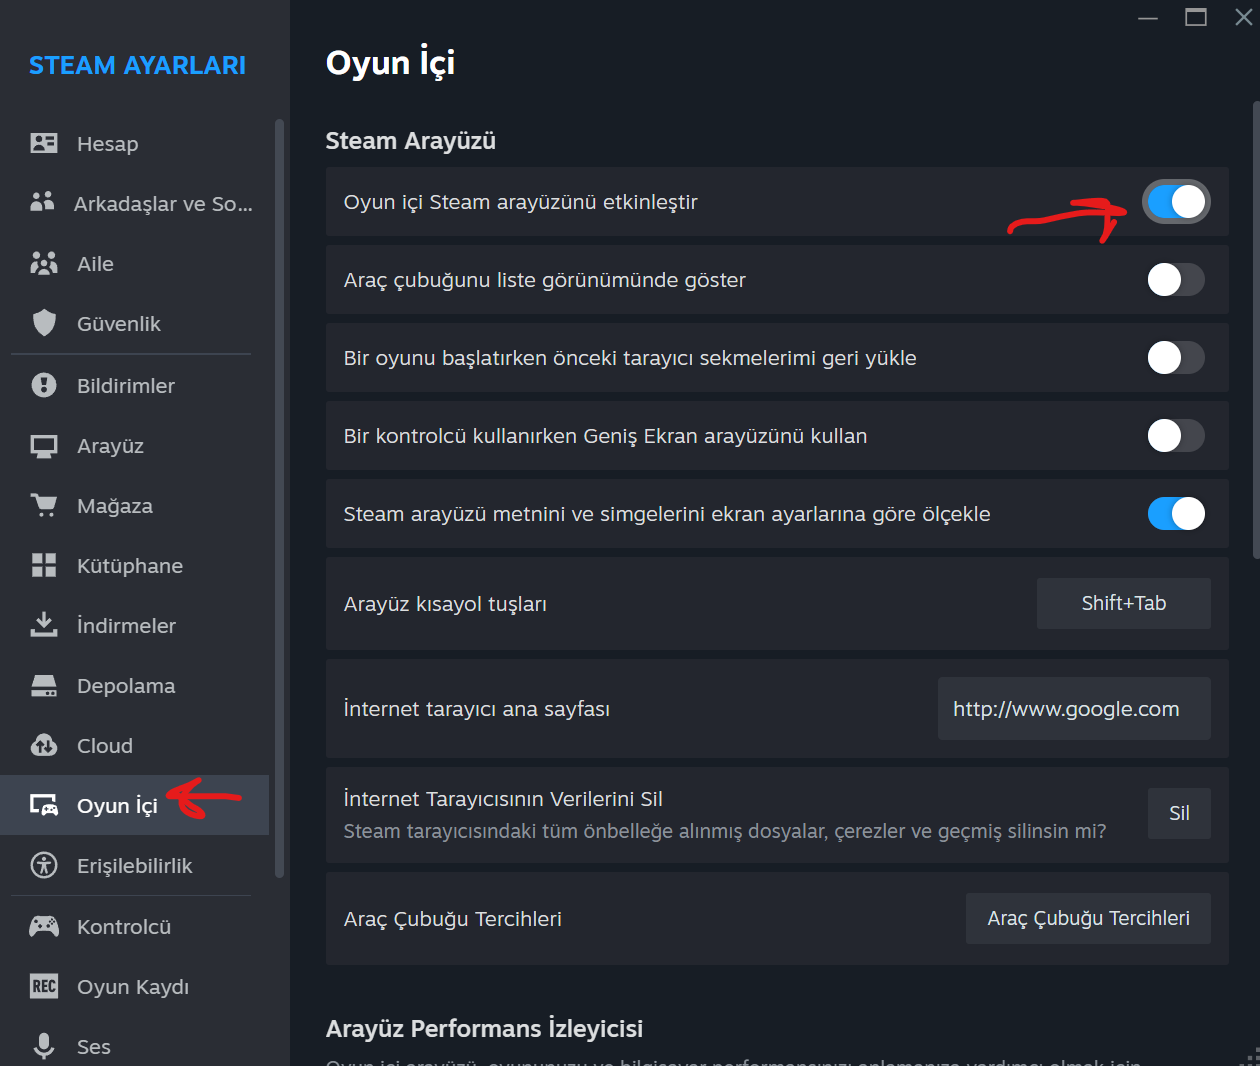
Task: Click 'Oyun içi Steam arayüzünü etkinleştir' label
Action: pyautogui.click(x=520, y=202)
